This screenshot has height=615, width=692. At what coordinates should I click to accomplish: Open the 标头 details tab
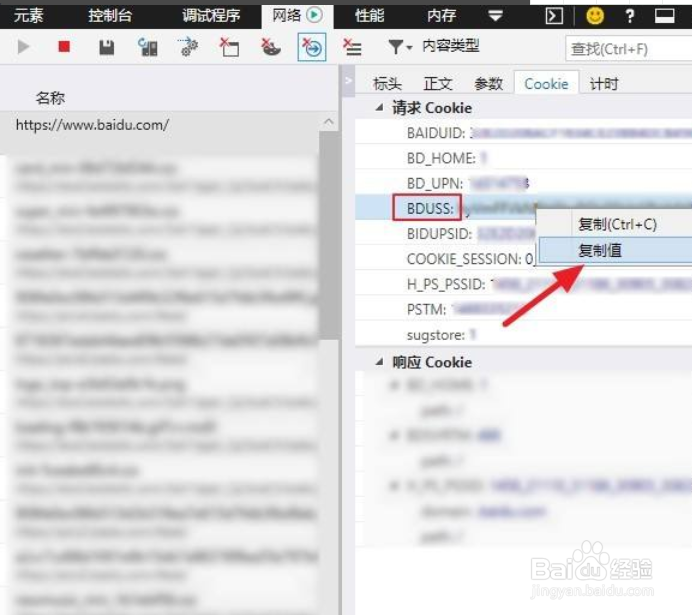387,83
